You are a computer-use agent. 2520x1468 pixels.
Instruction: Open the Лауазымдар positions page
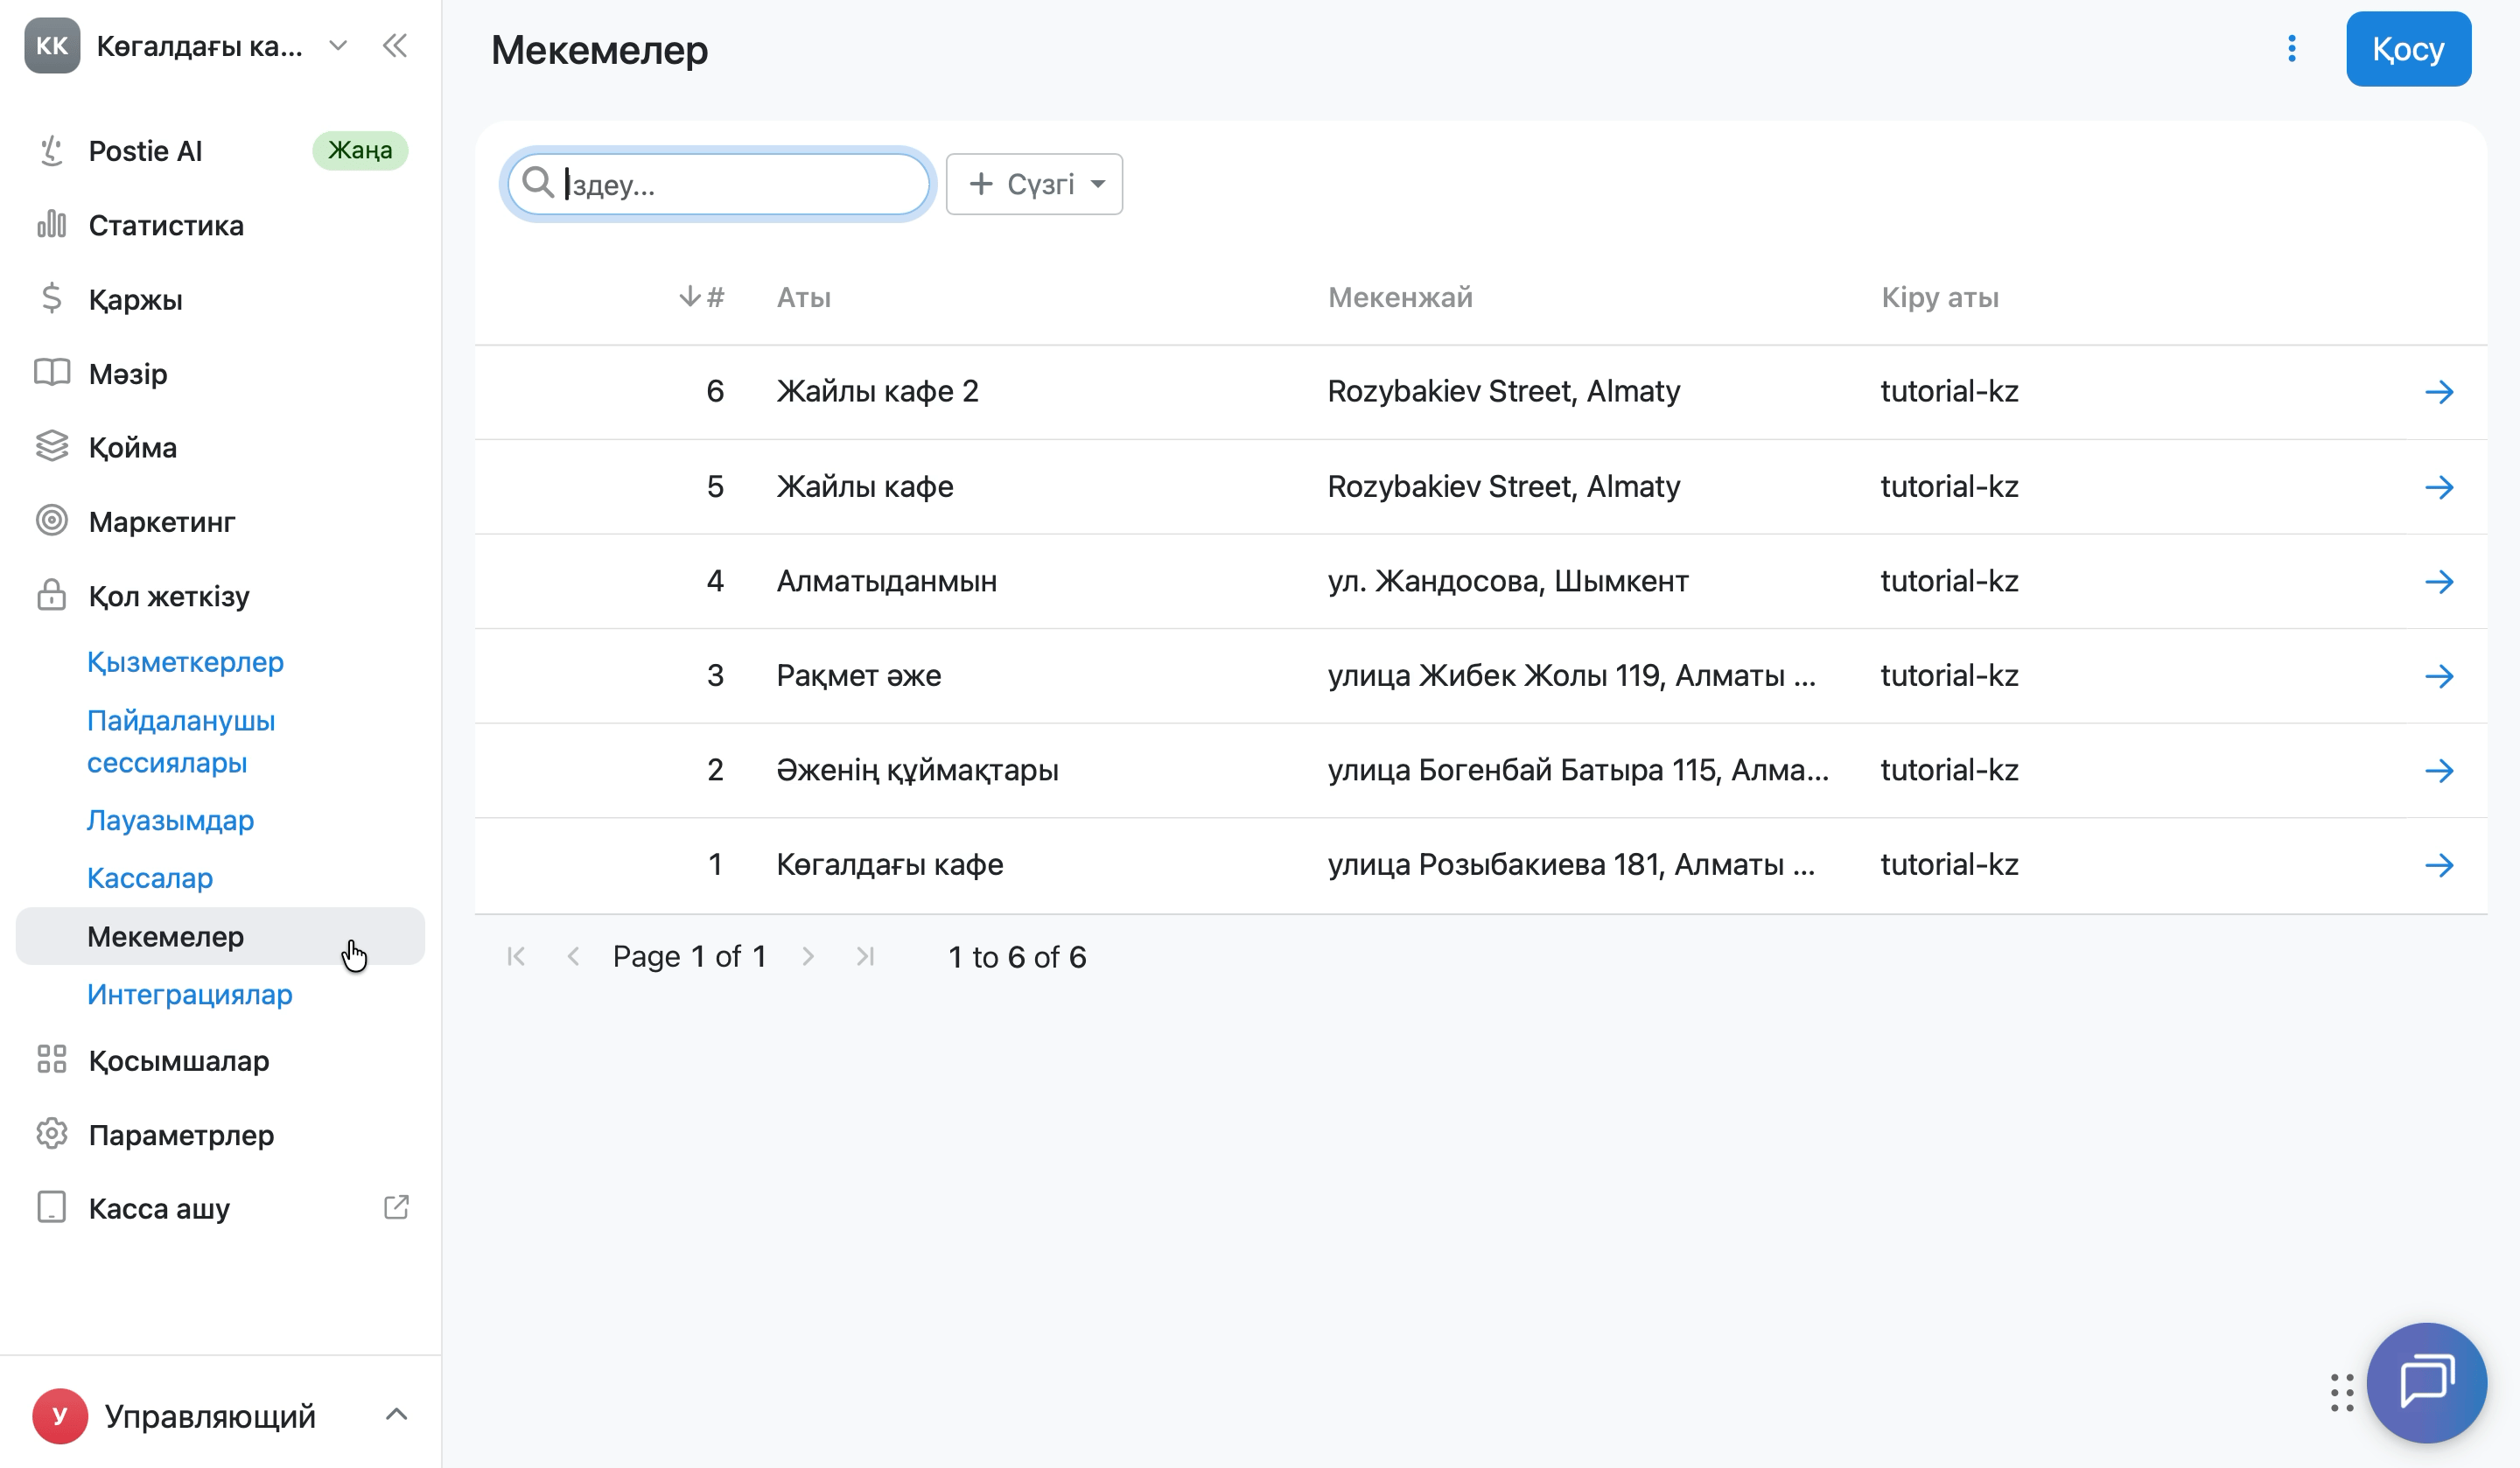(170, 820)
